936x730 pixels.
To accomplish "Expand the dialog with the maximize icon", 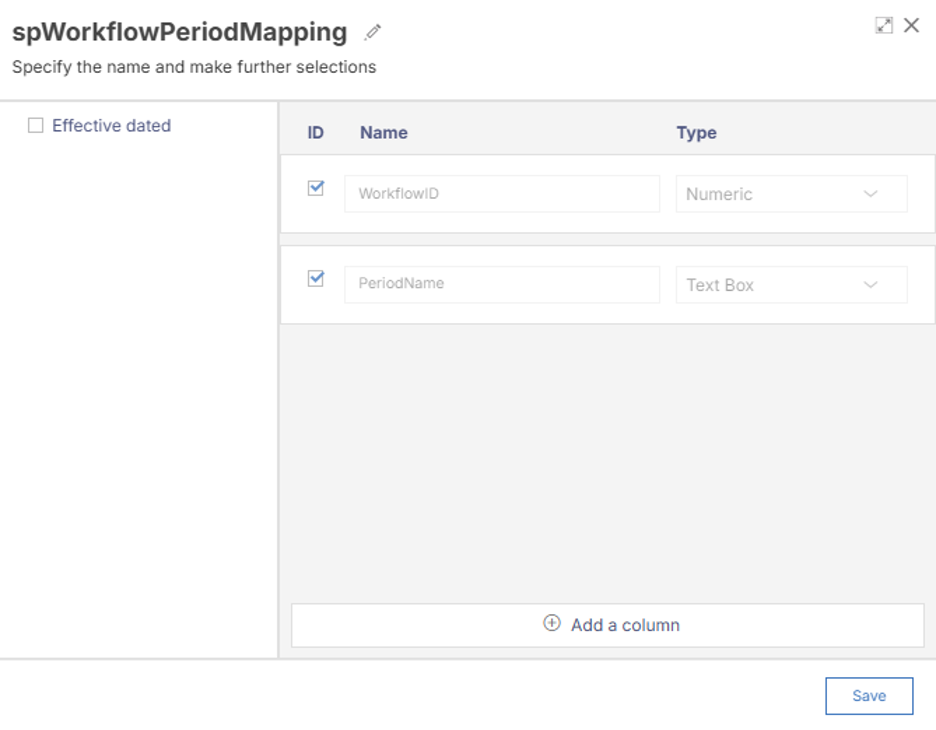I will (883, 26).
